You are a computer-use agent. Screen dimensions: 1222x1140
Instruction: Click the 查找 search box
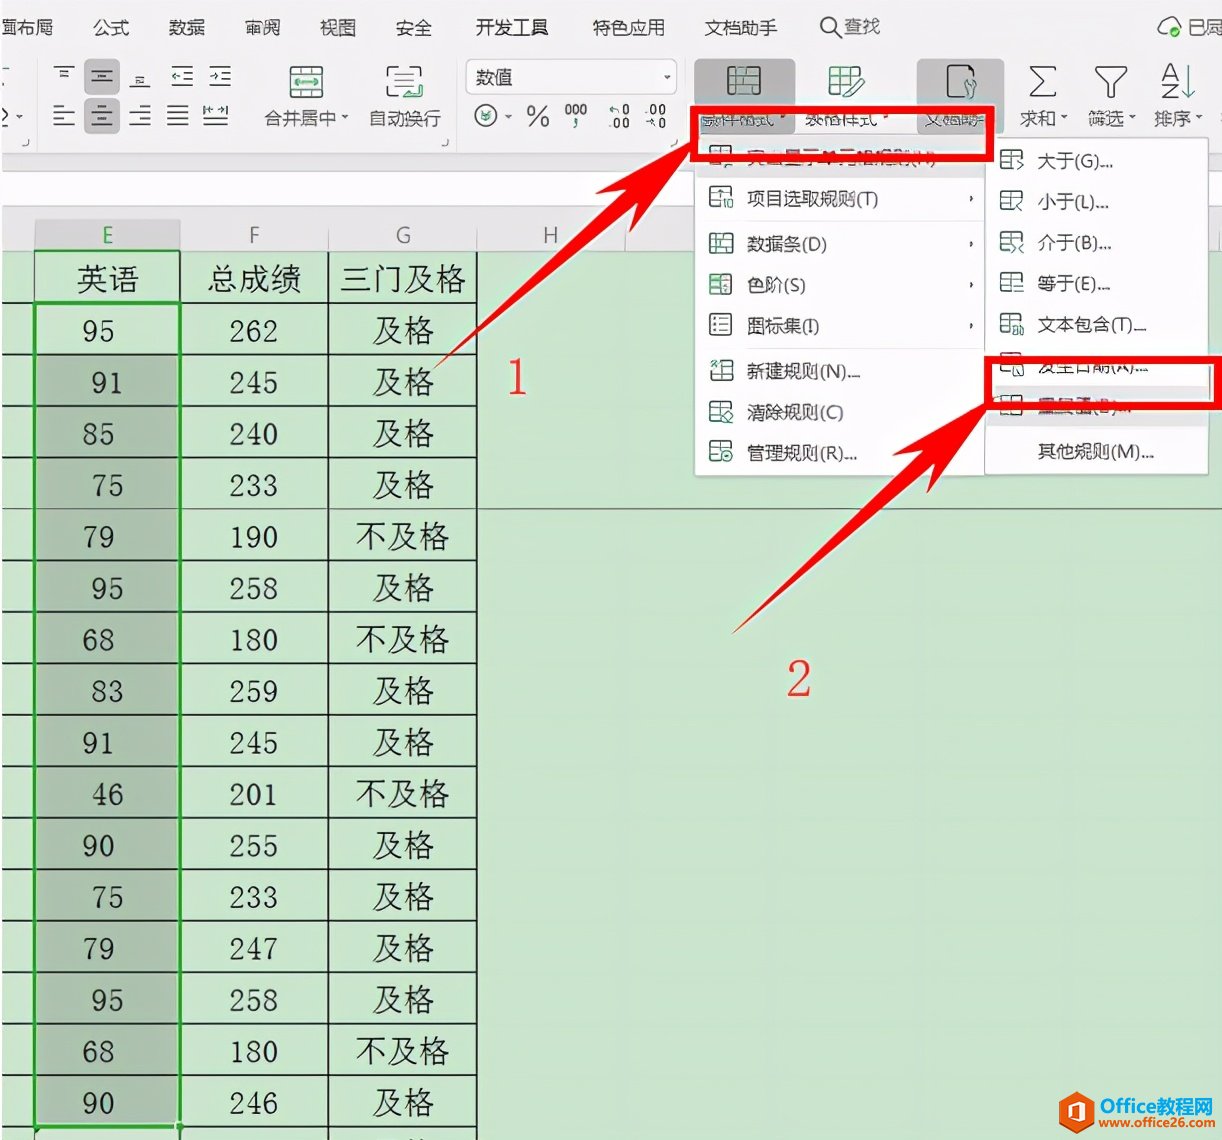850,27
